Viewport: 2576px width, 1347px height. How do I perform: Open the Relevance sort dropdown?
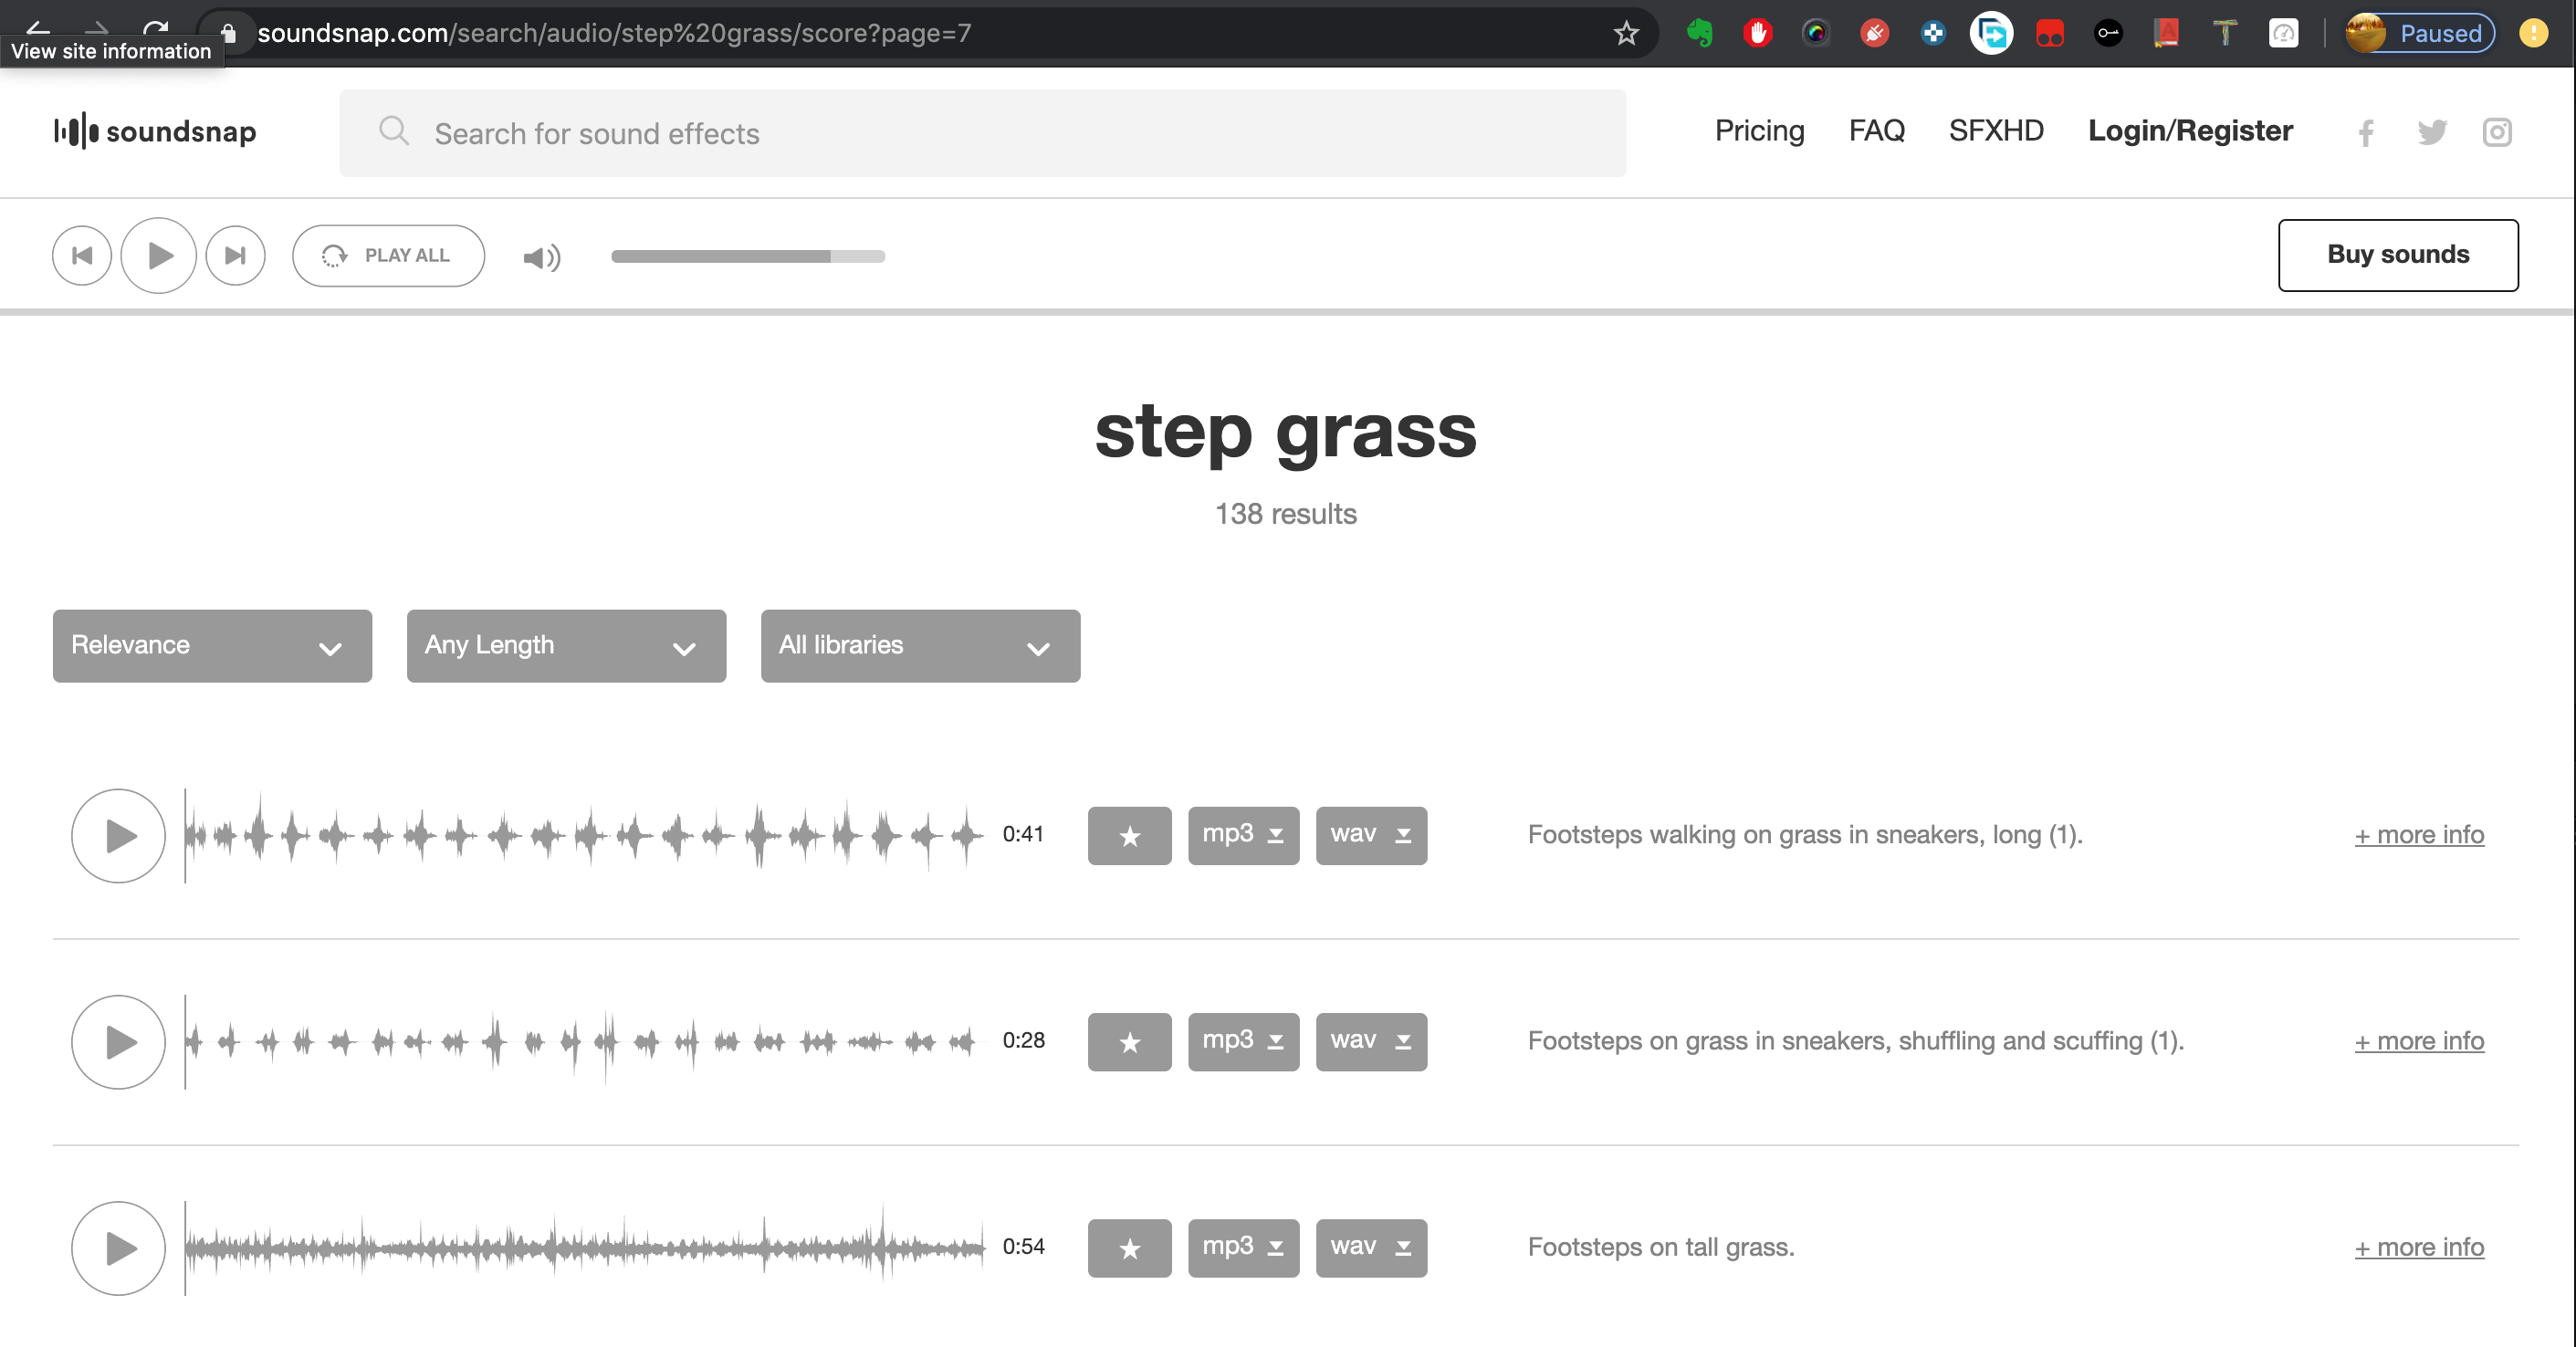pos(212,645)
